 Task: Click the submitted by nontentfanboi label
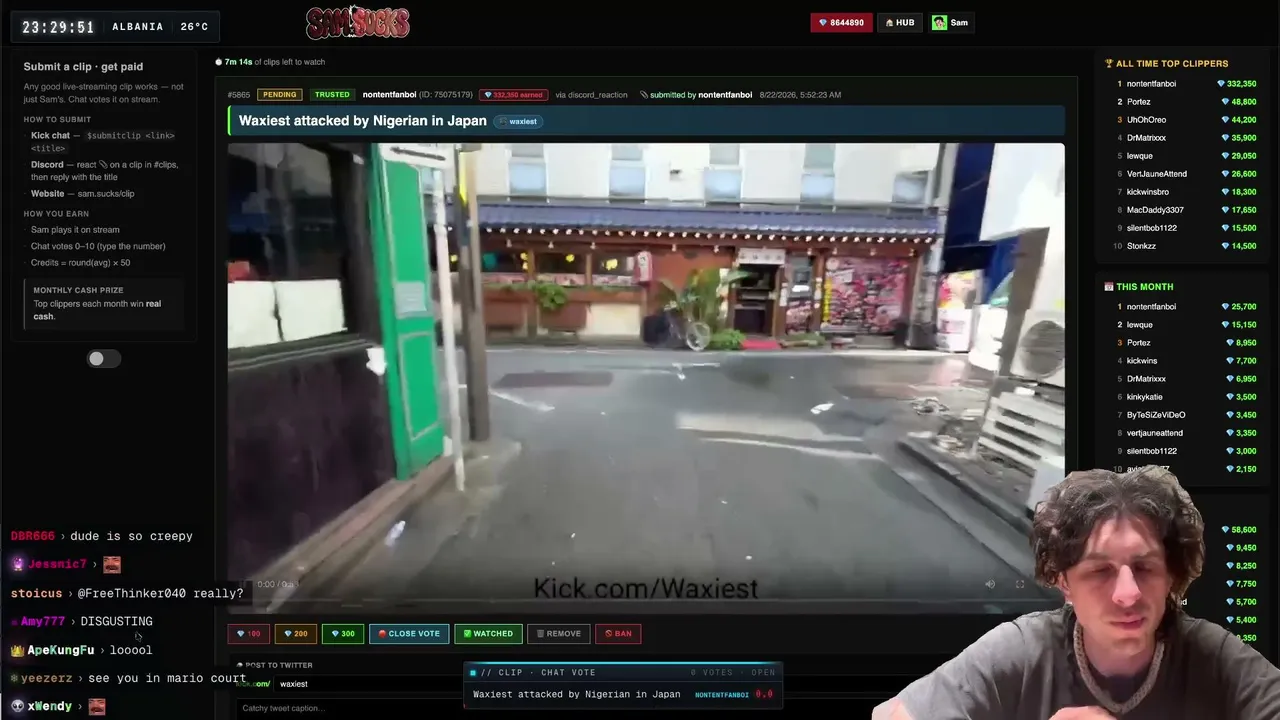696,95
